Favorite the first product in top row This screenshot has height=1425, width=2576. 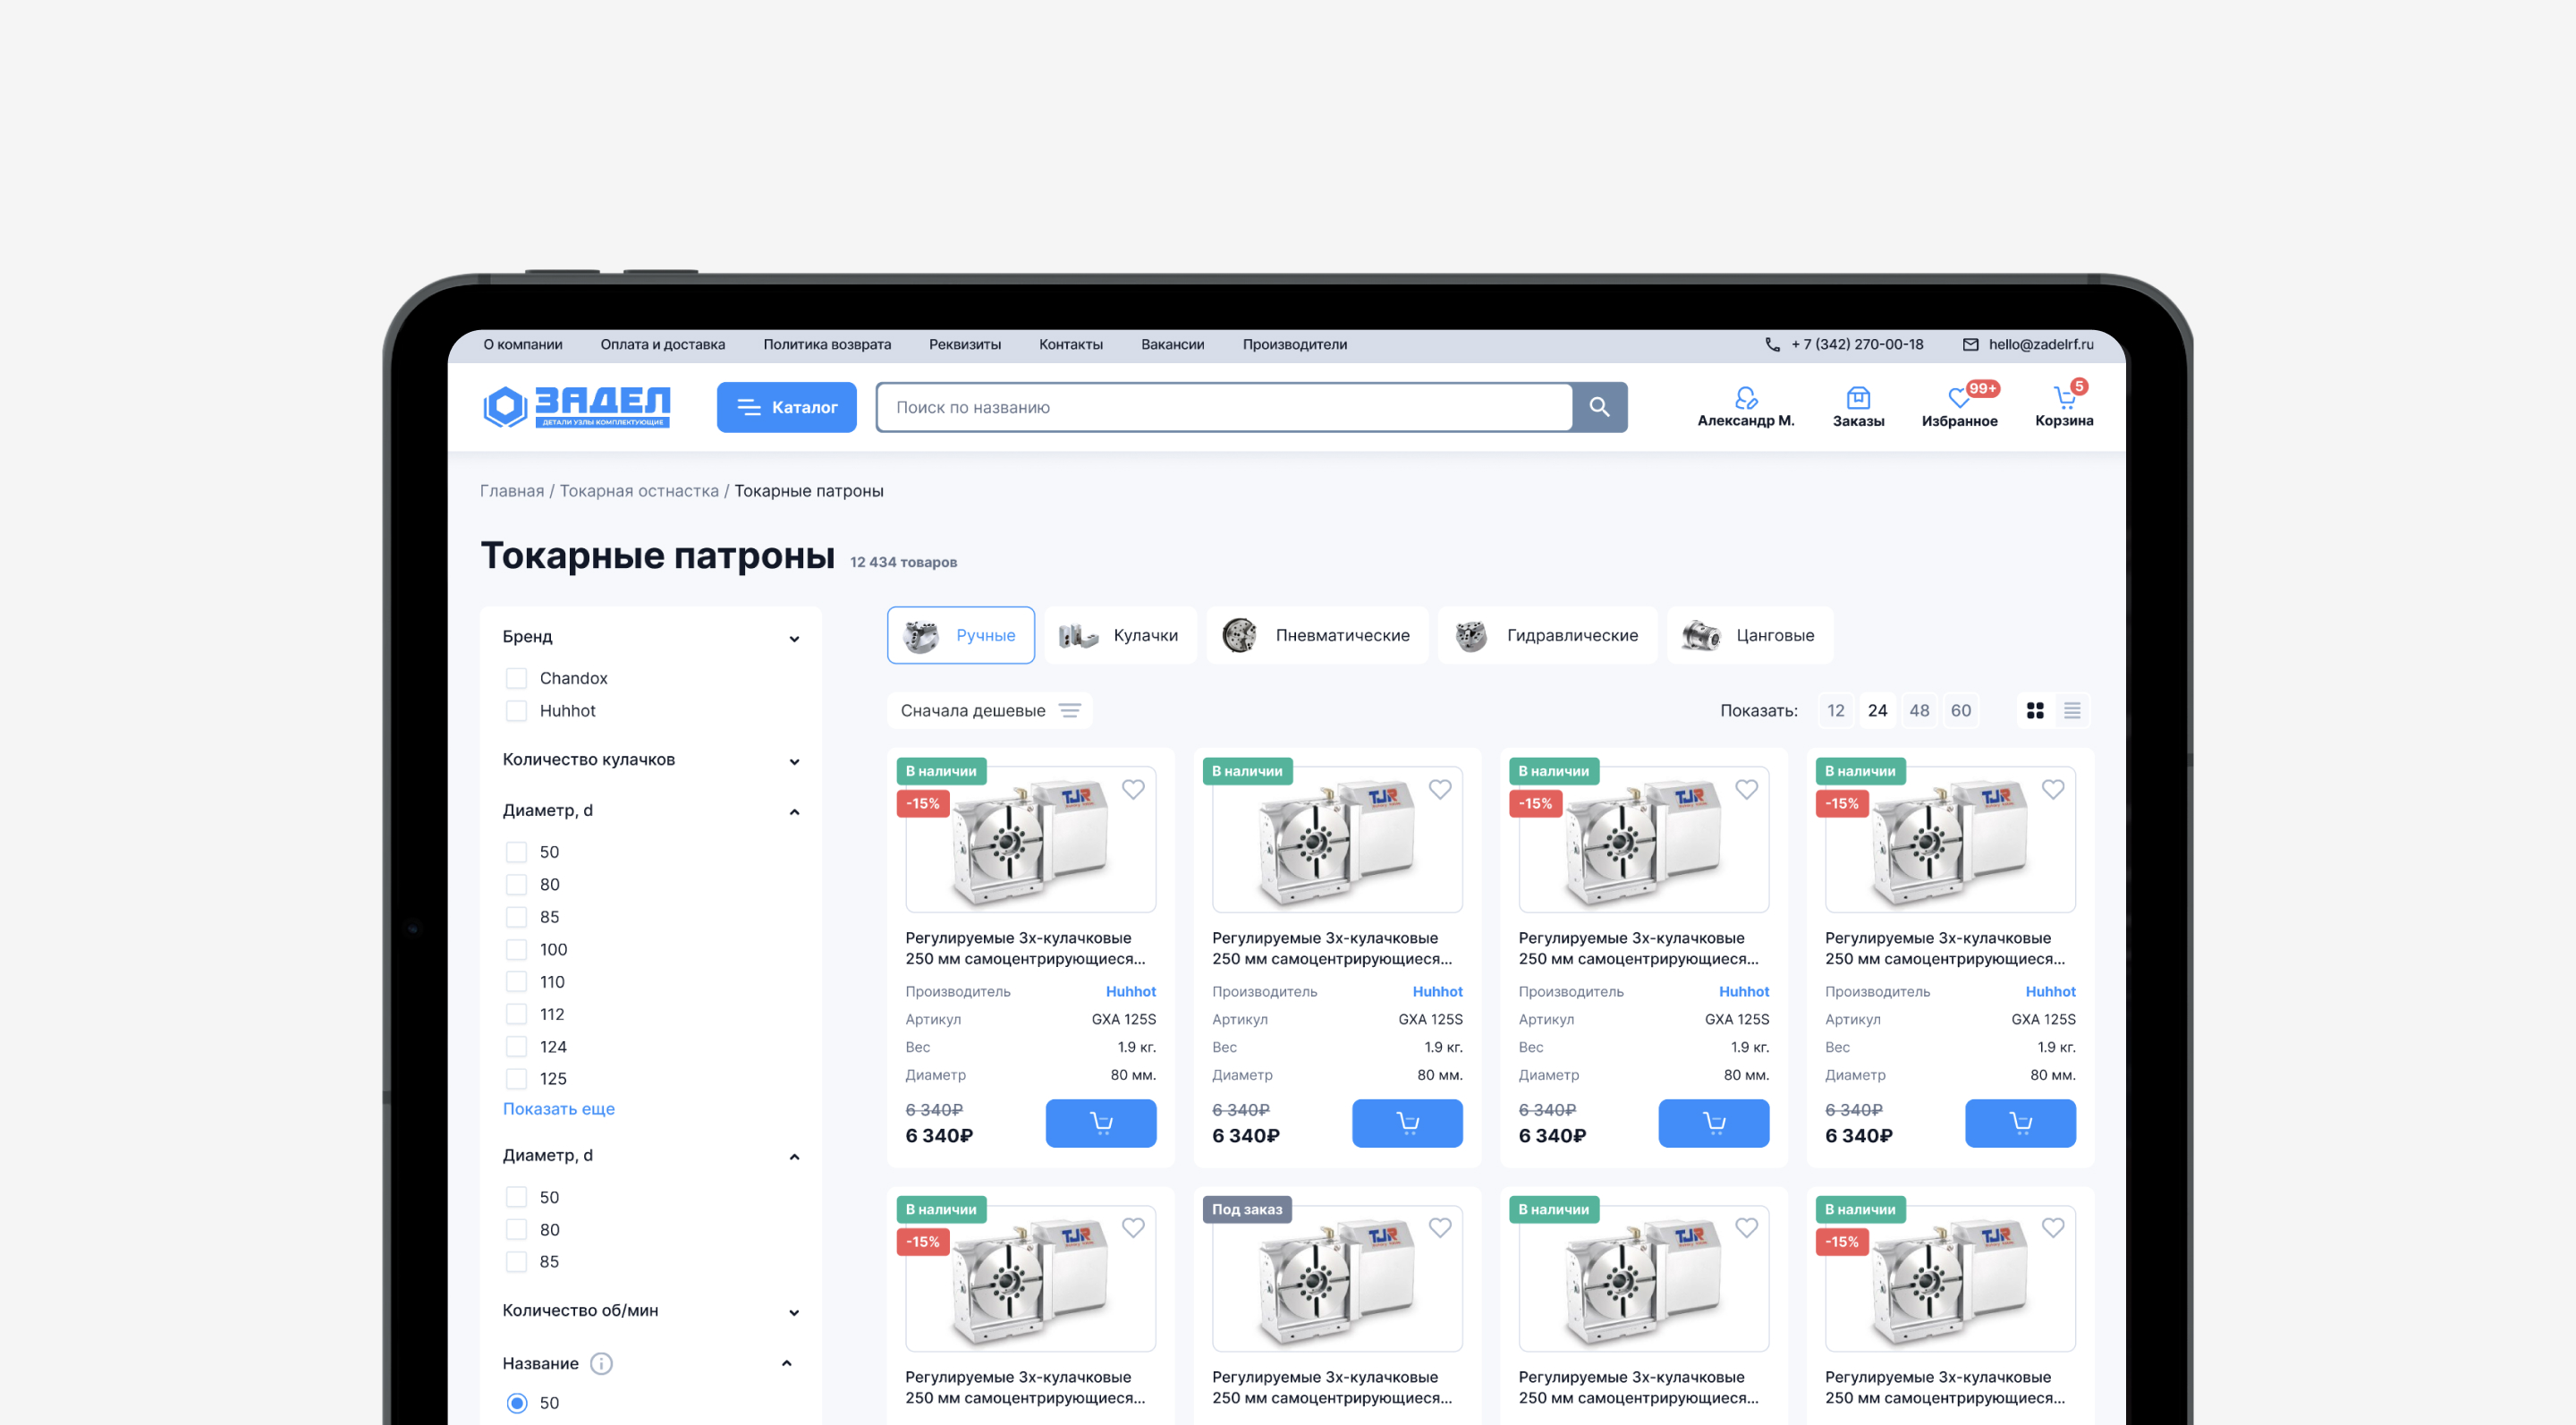tap(1133, 789)
